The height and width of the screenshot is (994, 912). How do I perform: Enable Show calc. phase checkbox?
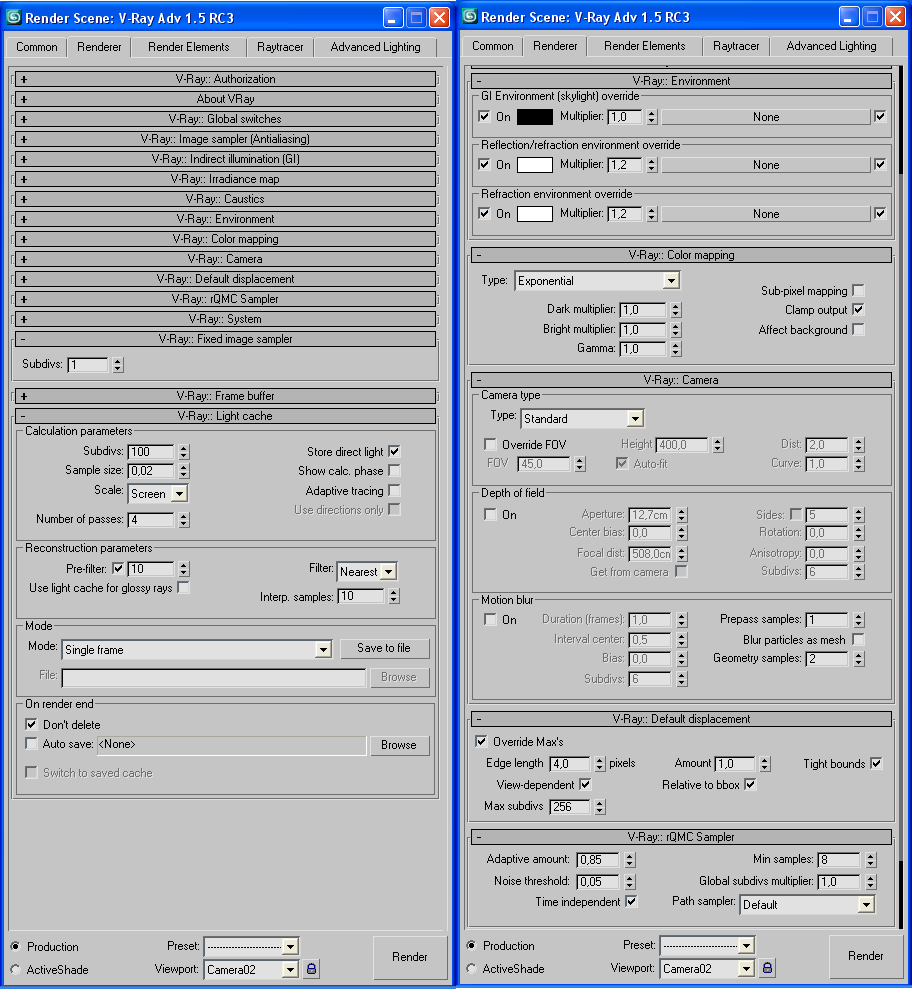(x=394, y=470)
